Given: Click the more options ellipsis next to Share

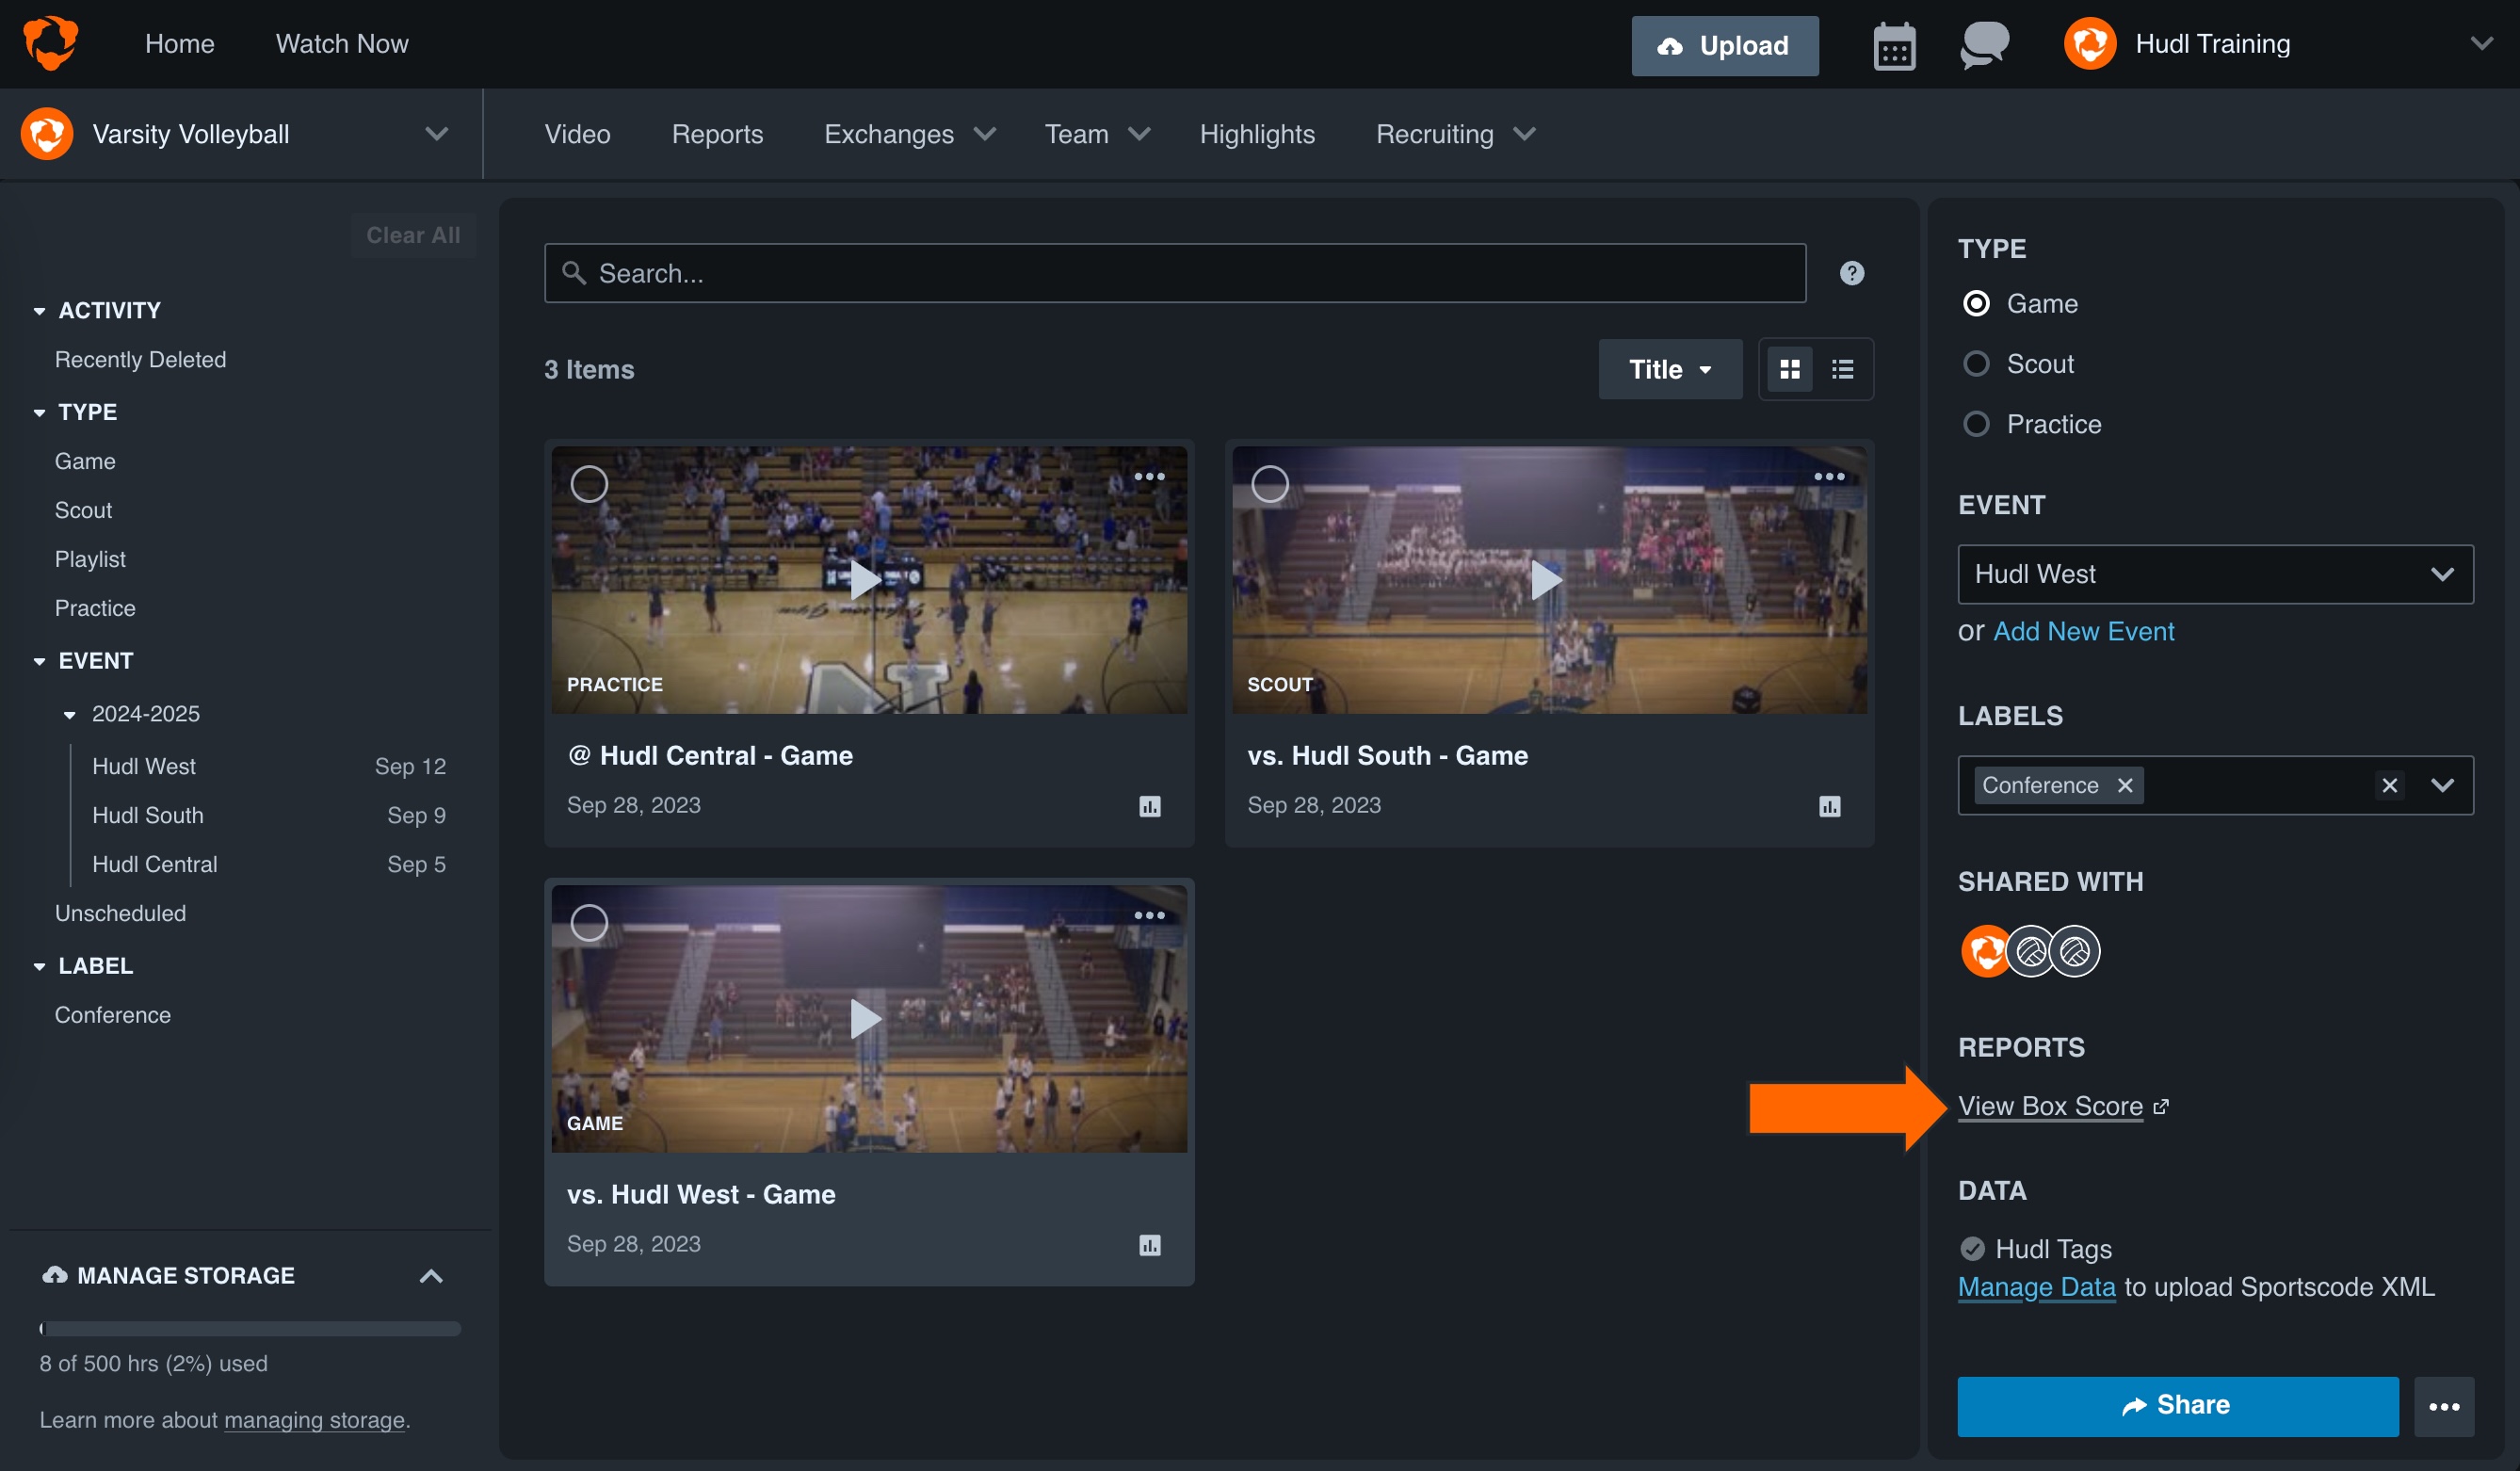Looking at the screenshot, I should (x=2444, y=1406).
